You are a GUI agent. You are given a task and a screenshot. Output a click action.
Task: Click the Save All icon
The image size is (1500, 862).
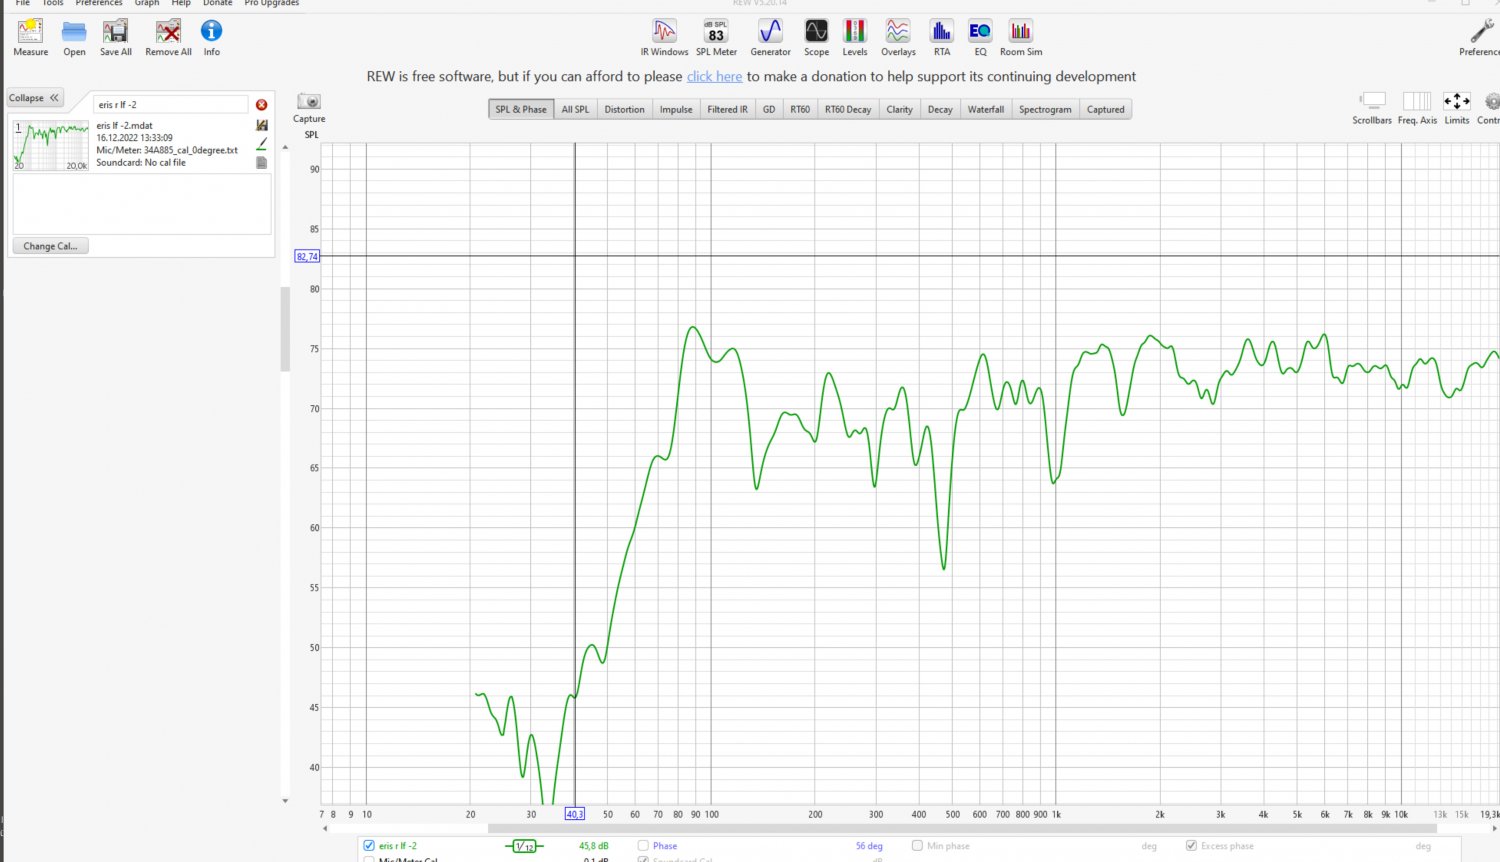pyautogui.click(x=116, y=38)
